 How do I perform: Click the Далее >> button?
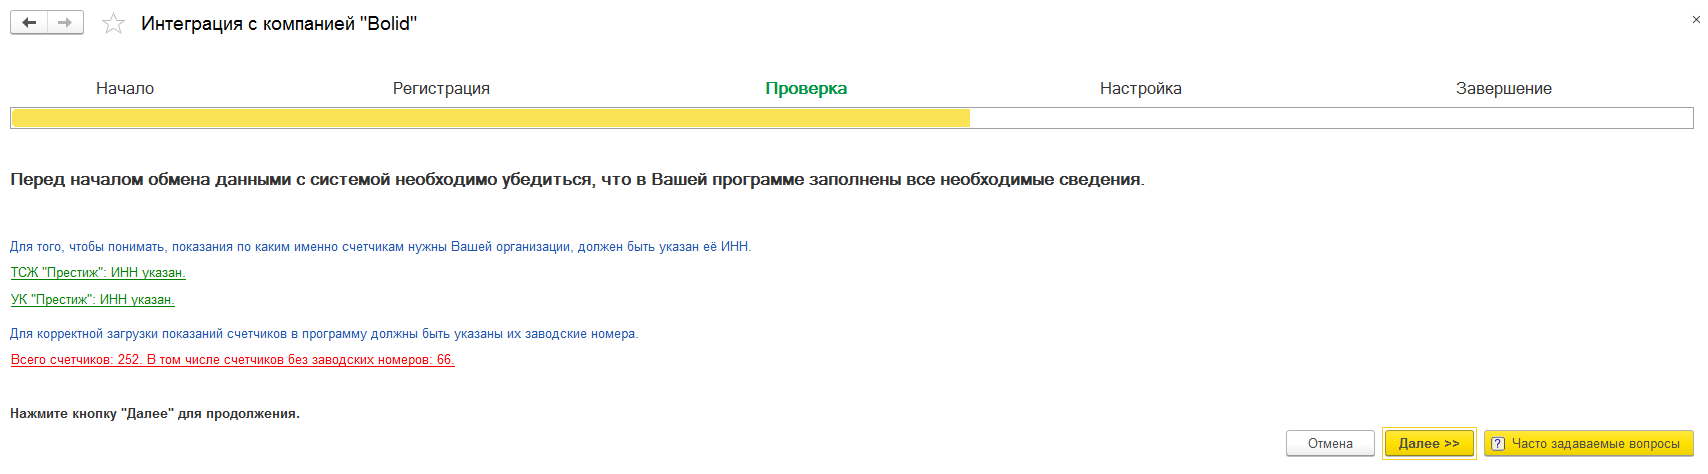tap(1429, 443)
